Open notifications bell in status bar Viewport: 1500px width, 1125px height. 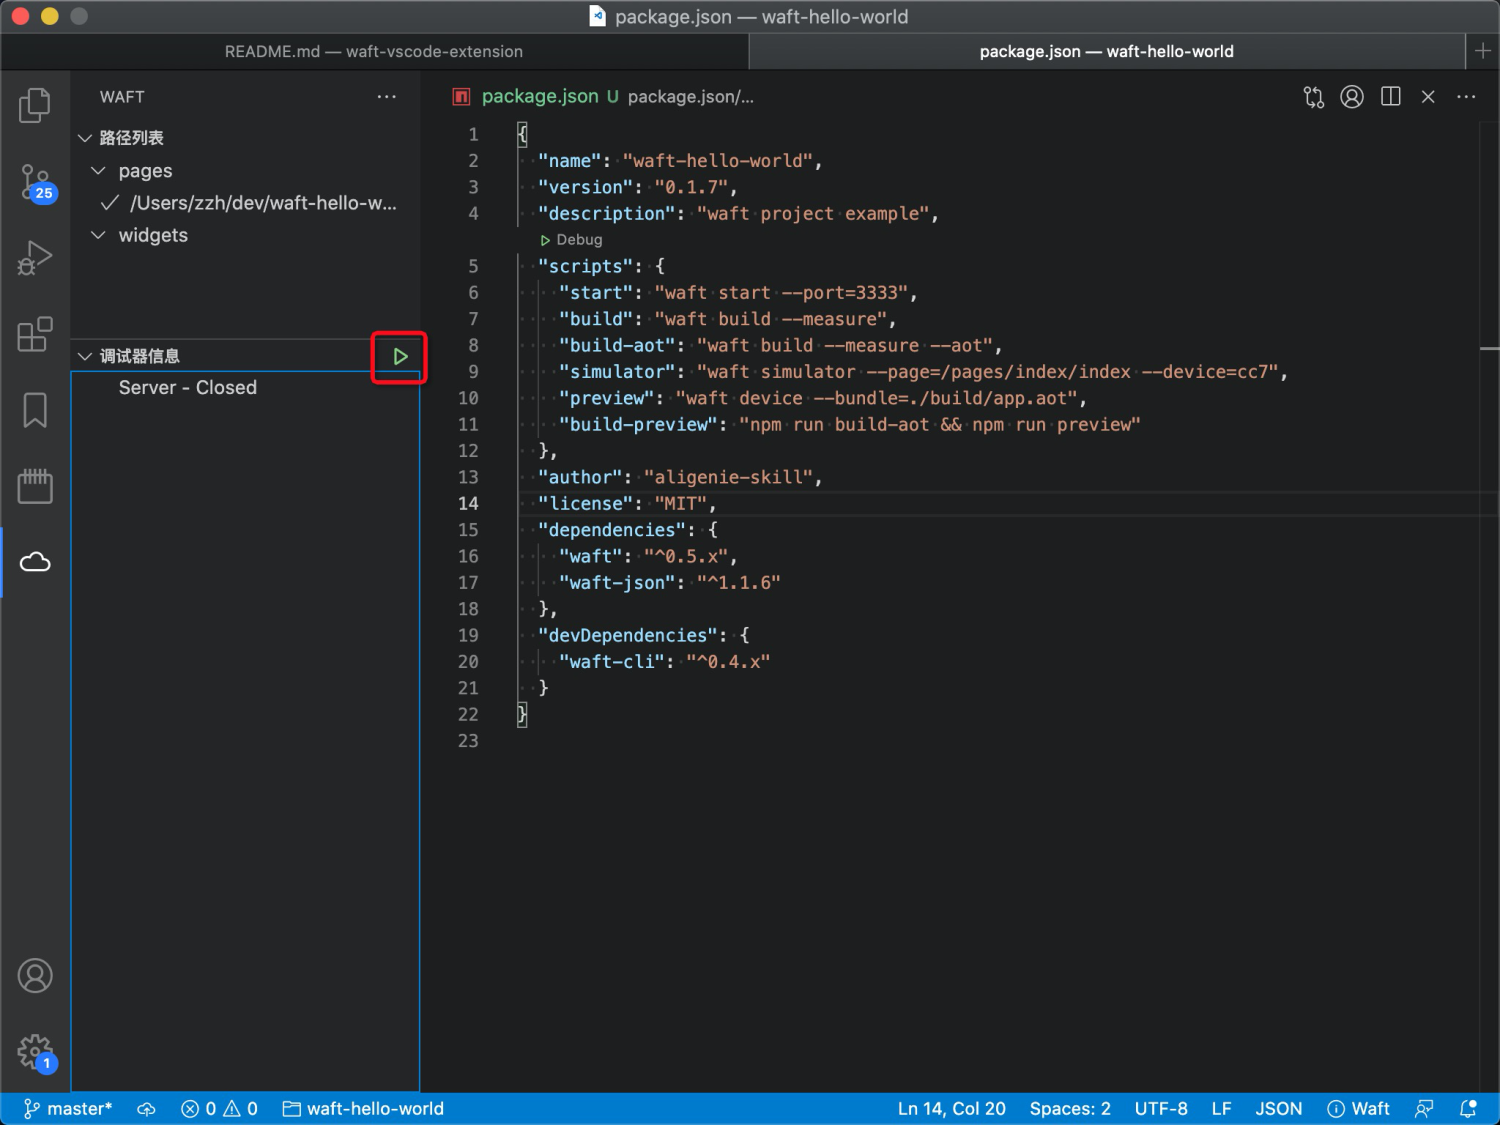pyautogui.click(x=1468, y=1109)
